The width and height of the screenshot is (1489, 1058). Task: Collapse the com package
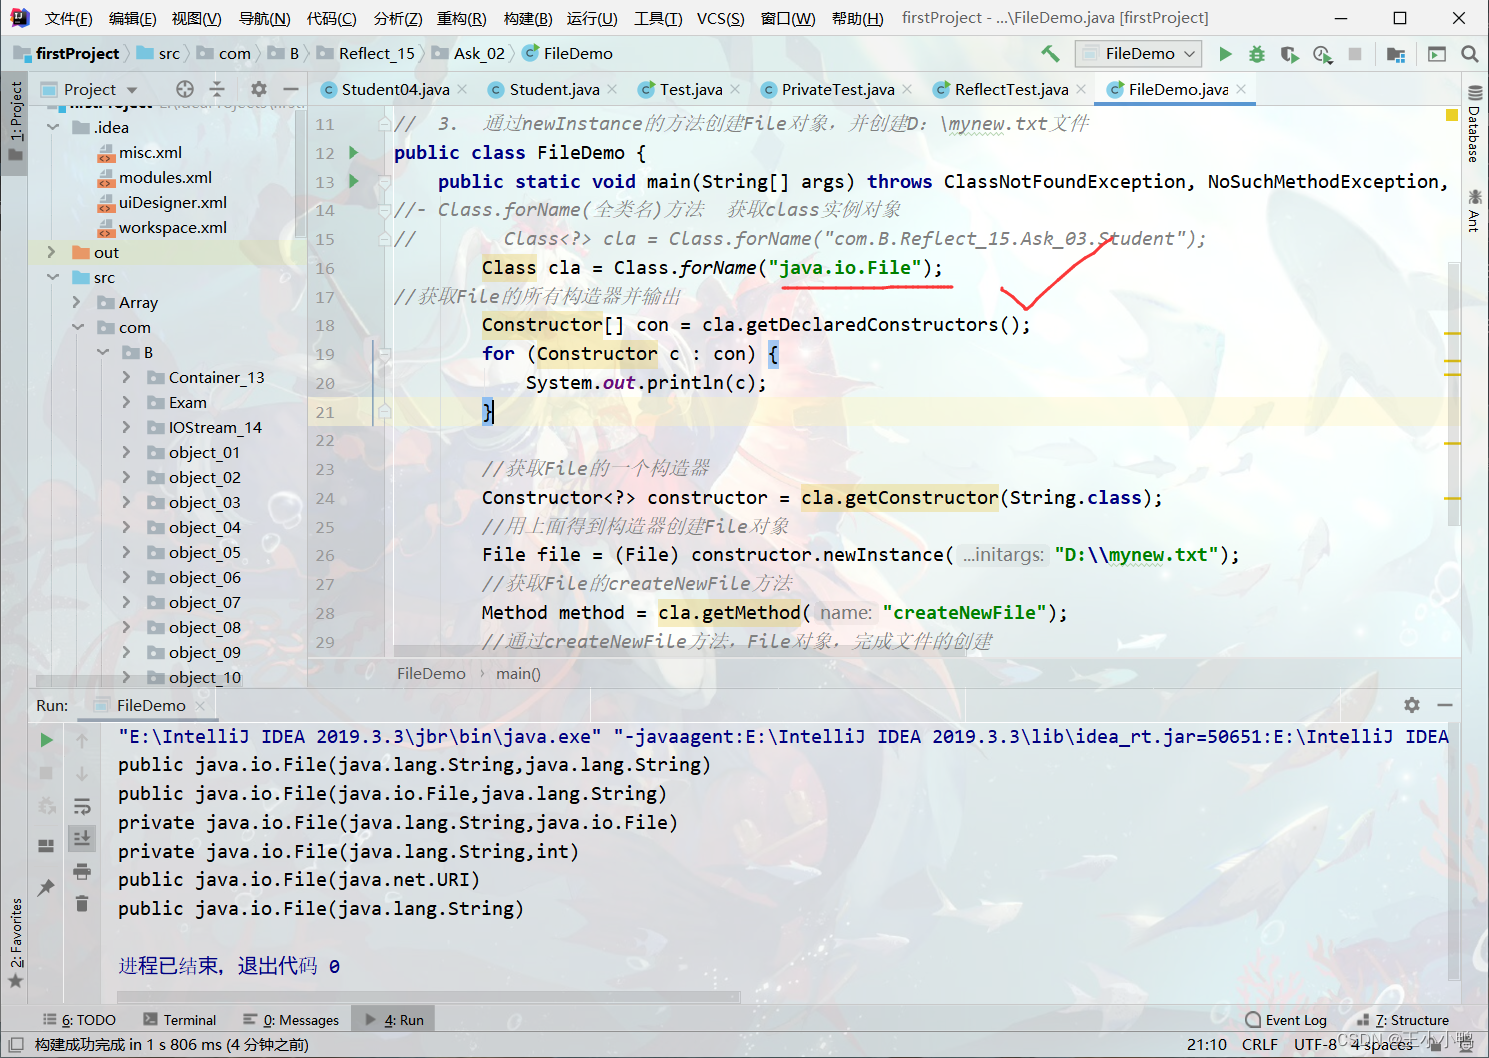77,327
